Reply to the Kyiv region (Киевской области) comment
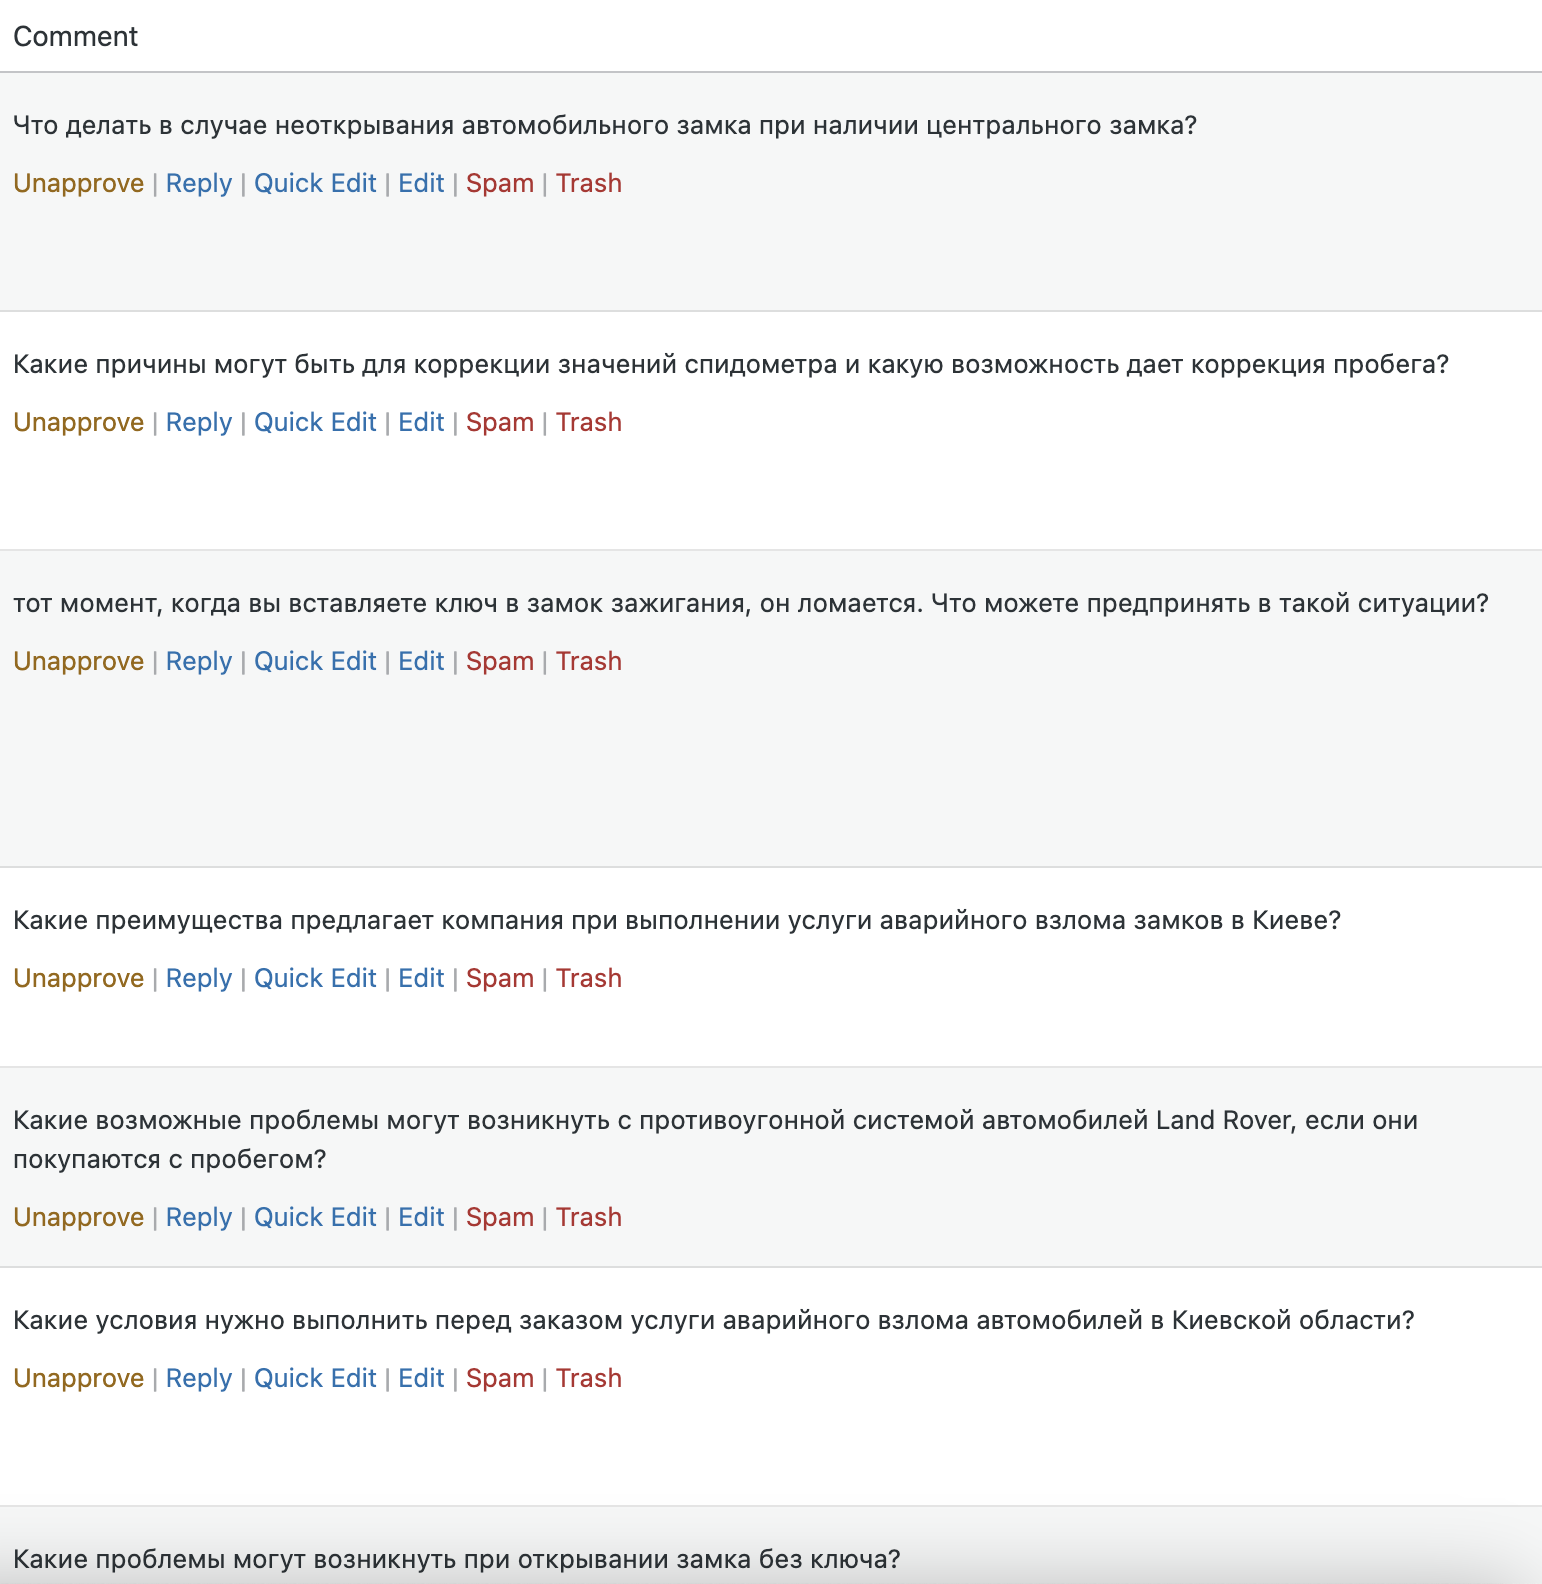 pos(198,1379)
